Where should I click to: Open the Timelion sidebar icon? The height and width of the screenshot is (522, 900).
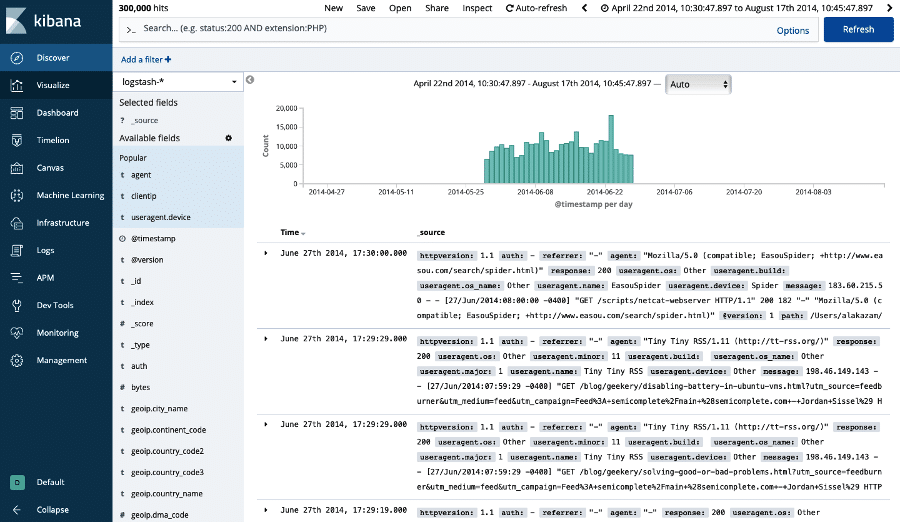[18, 141]
